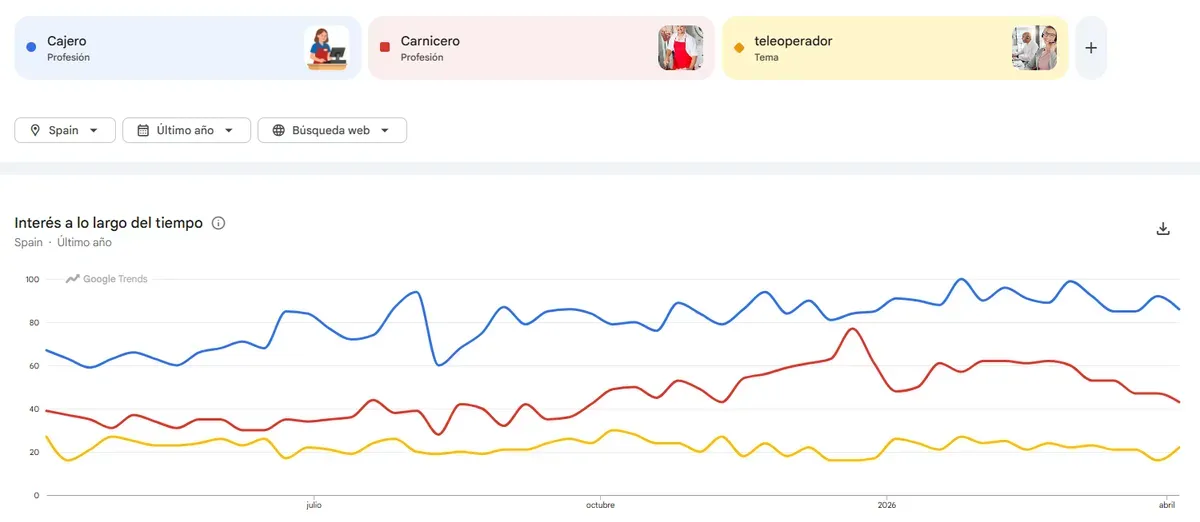
Task: Click the calendar icon in Último año filter
Action: (x=143, y=130)
